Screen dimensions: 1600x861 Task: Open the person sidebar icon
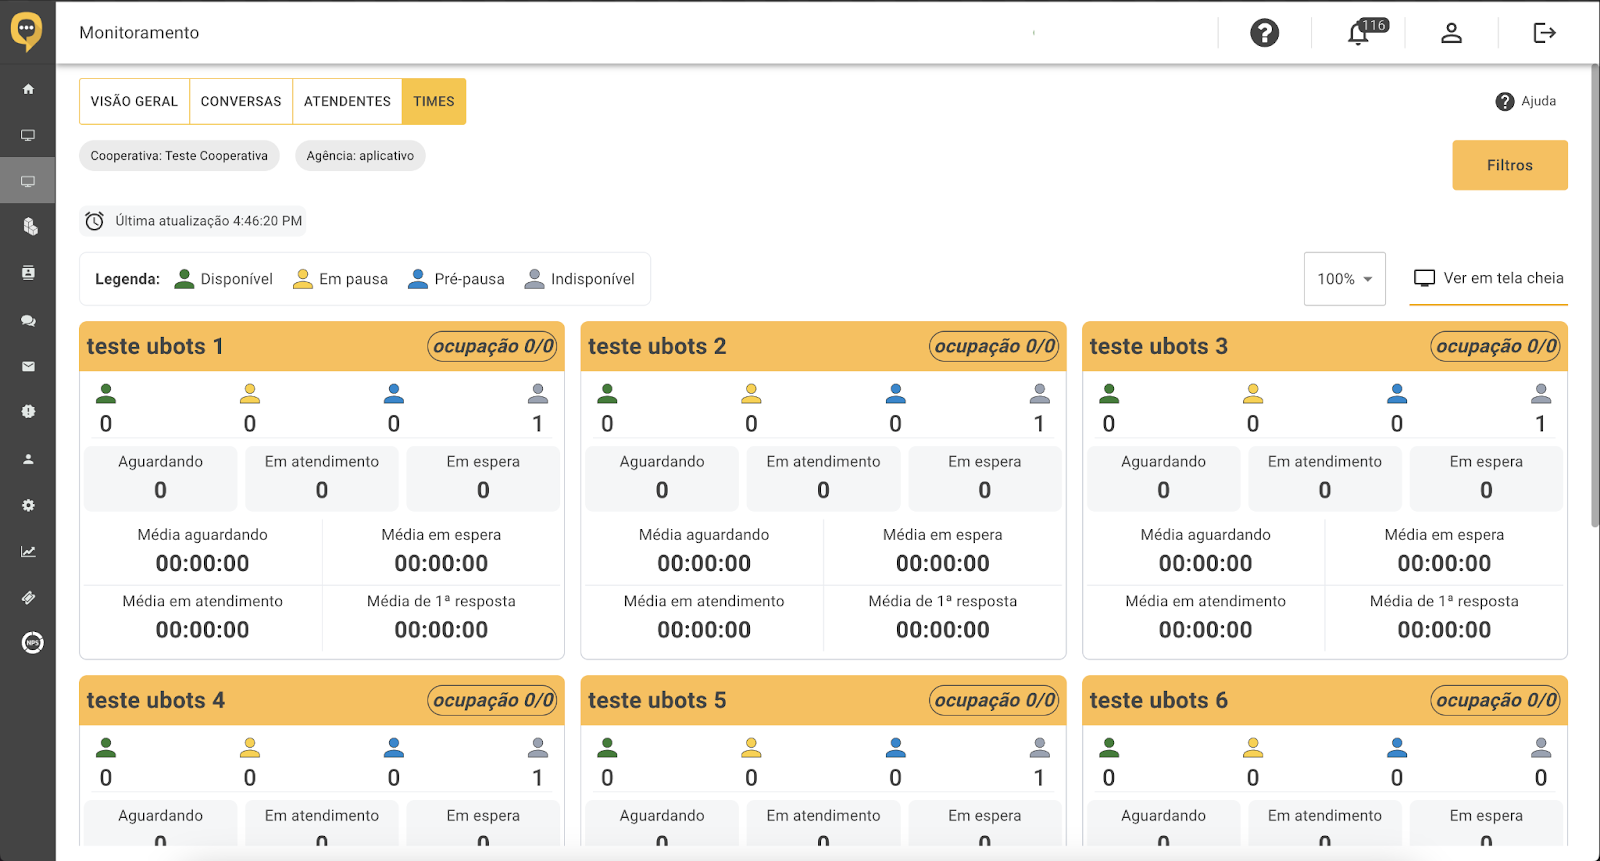point(28,459)
